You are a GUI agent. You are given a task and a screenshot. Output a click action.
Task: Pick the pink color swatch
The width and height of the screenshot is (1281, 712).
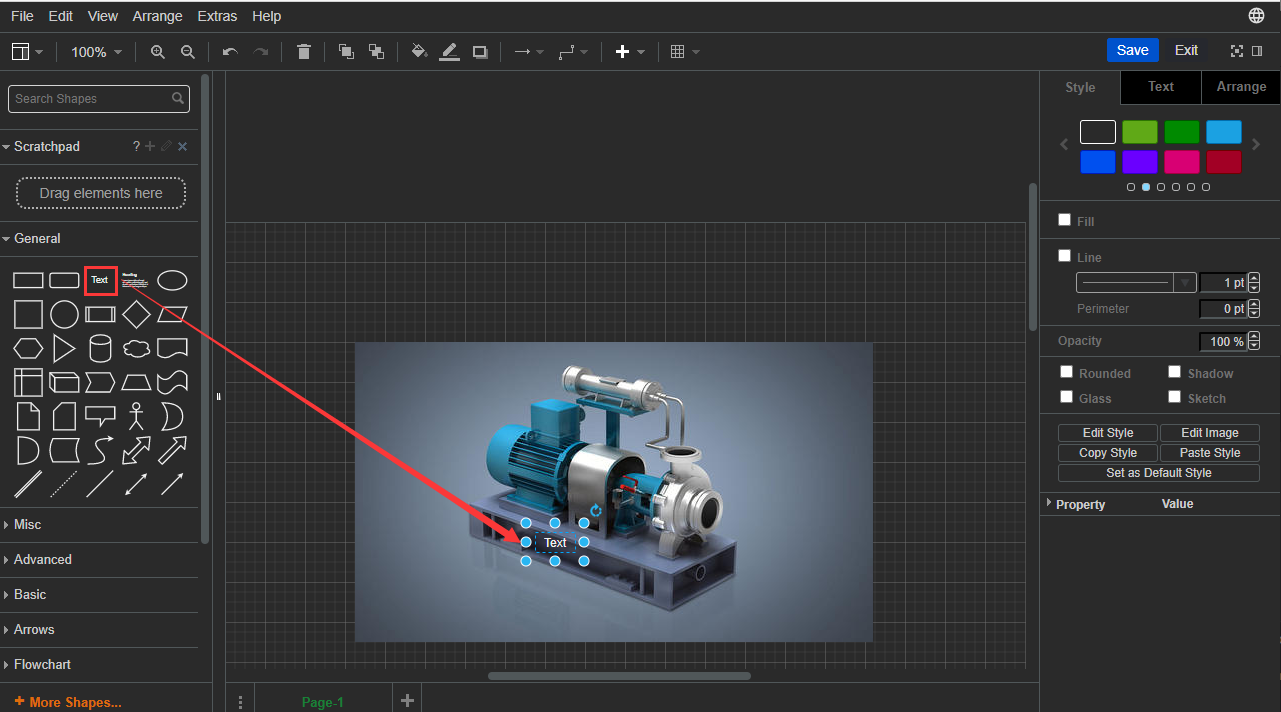click(x=1182, y=162)
